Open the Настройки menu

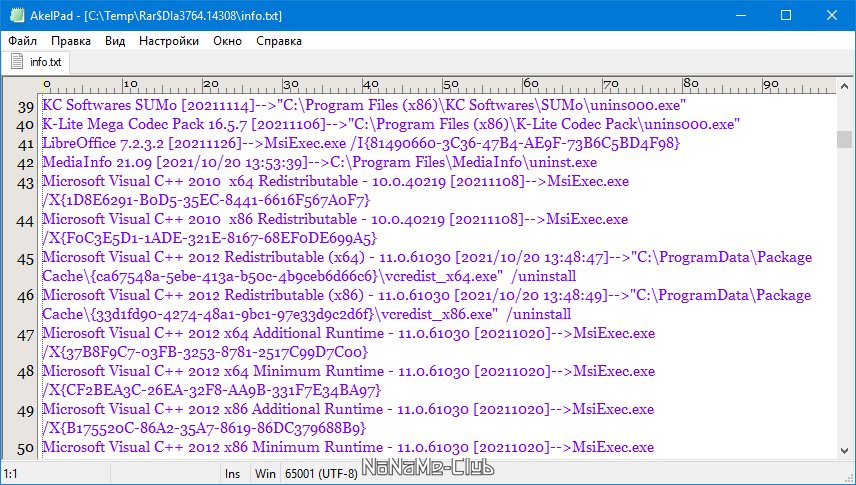(x=169, y=41)
